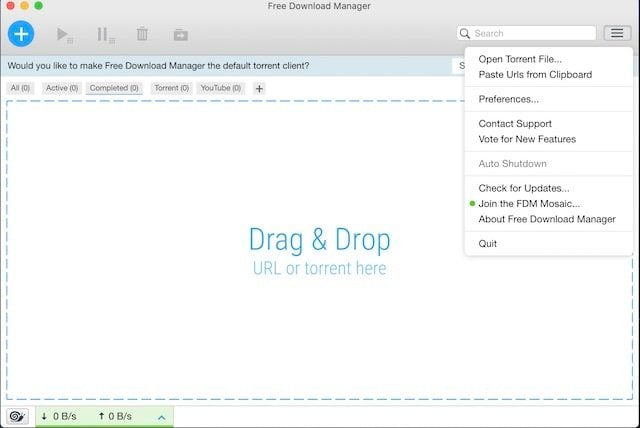Show the Torrent (0) filter tab

(x=171, y=88)
